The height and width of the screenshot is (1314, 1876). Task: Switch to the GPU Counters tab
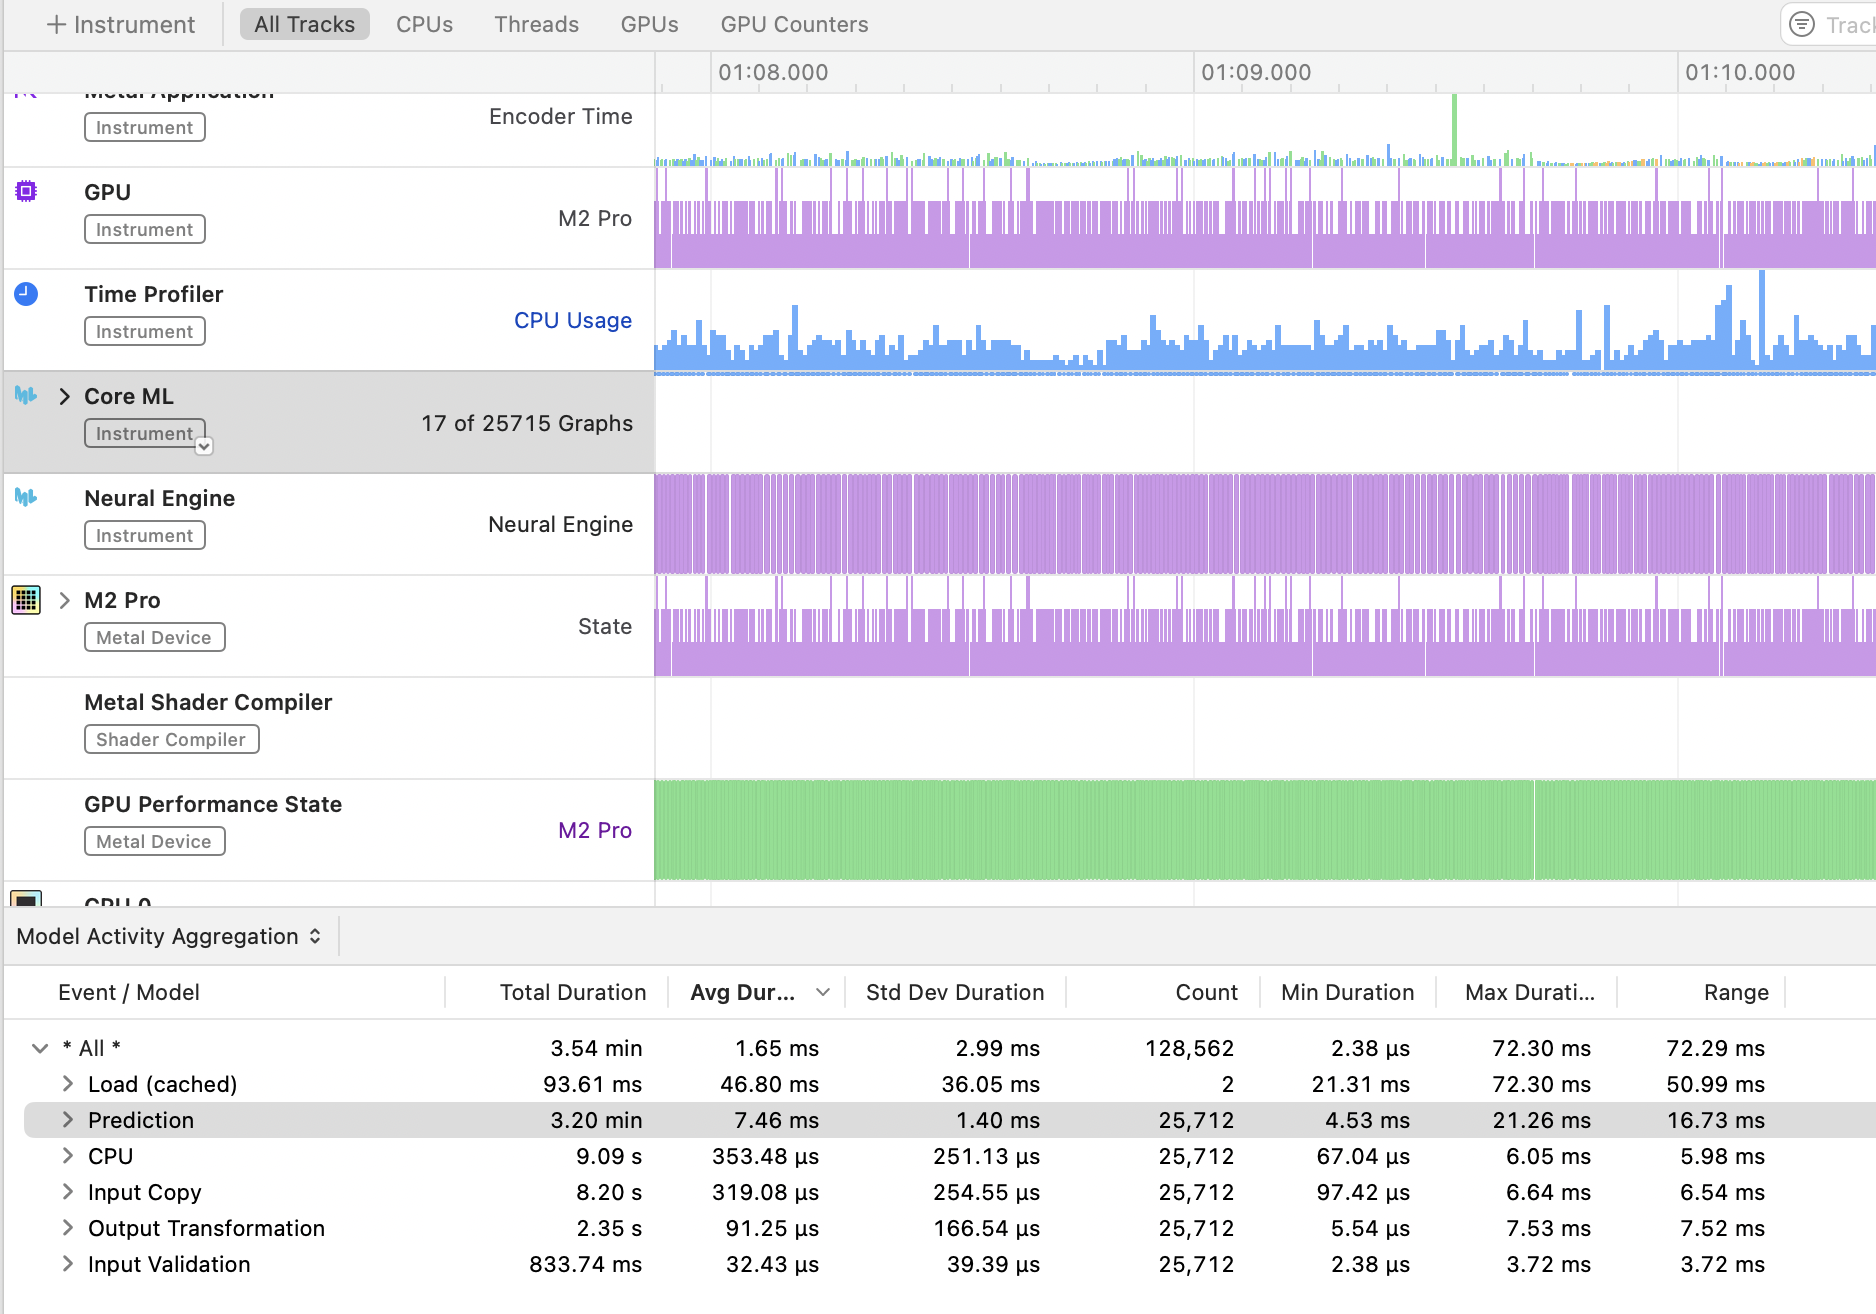tap(794, 24)
